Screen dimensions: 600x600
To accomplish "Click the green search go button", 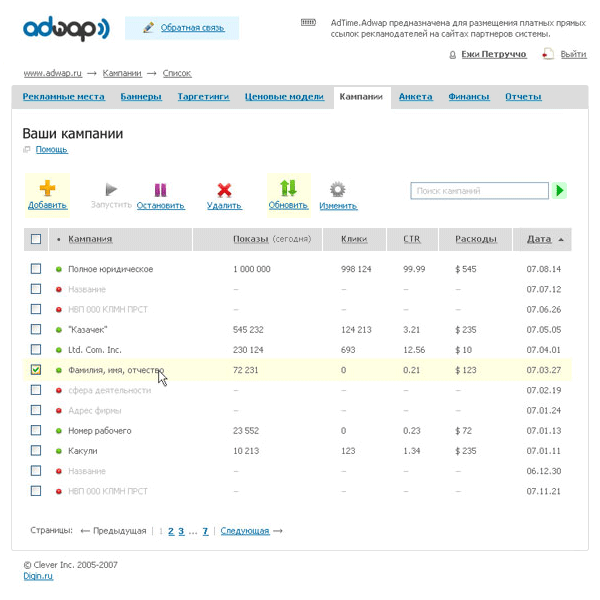I will pos(560,190).
